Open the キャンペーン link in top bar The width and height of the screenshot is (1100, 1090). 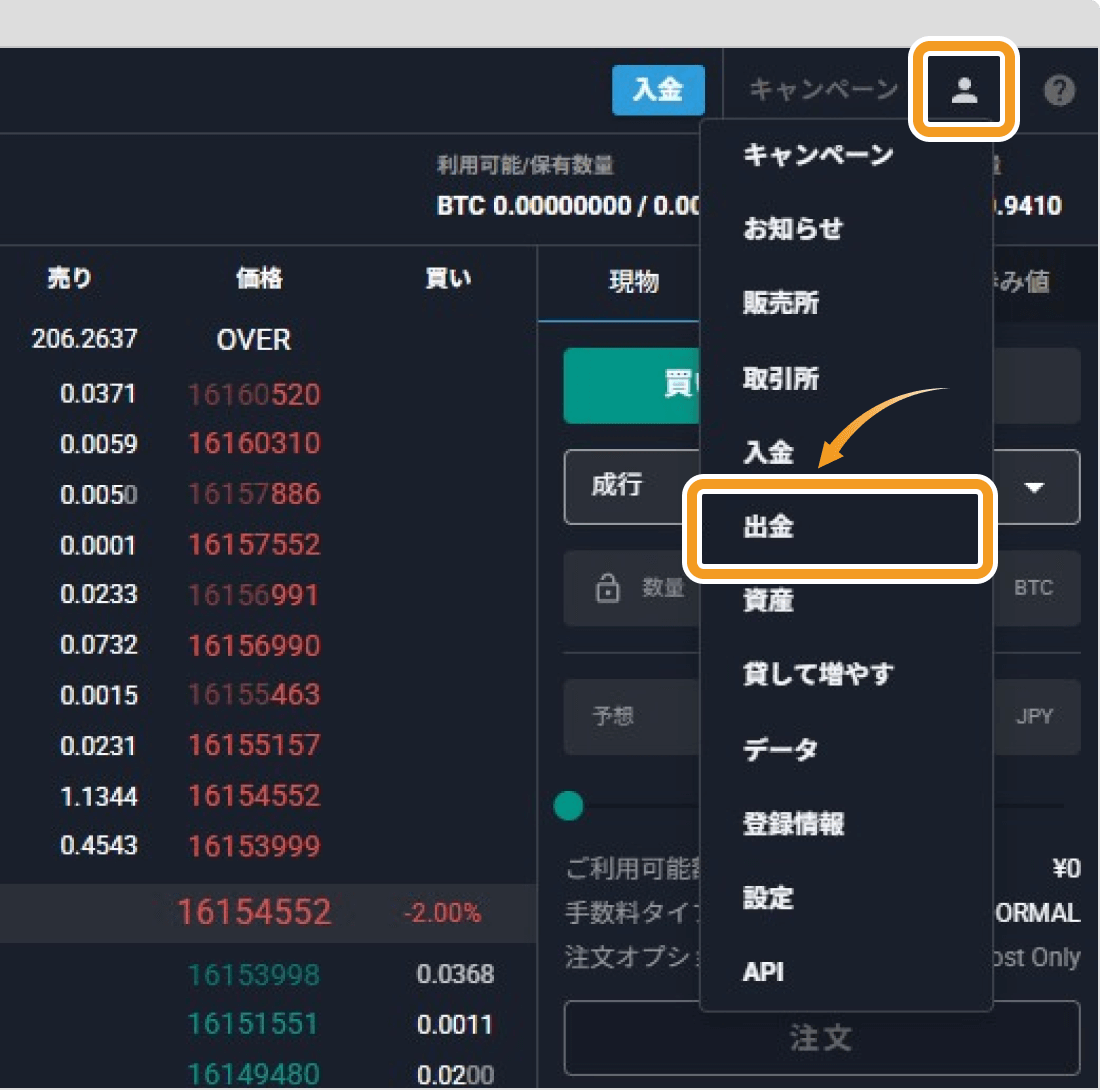(x=823, y=90)
